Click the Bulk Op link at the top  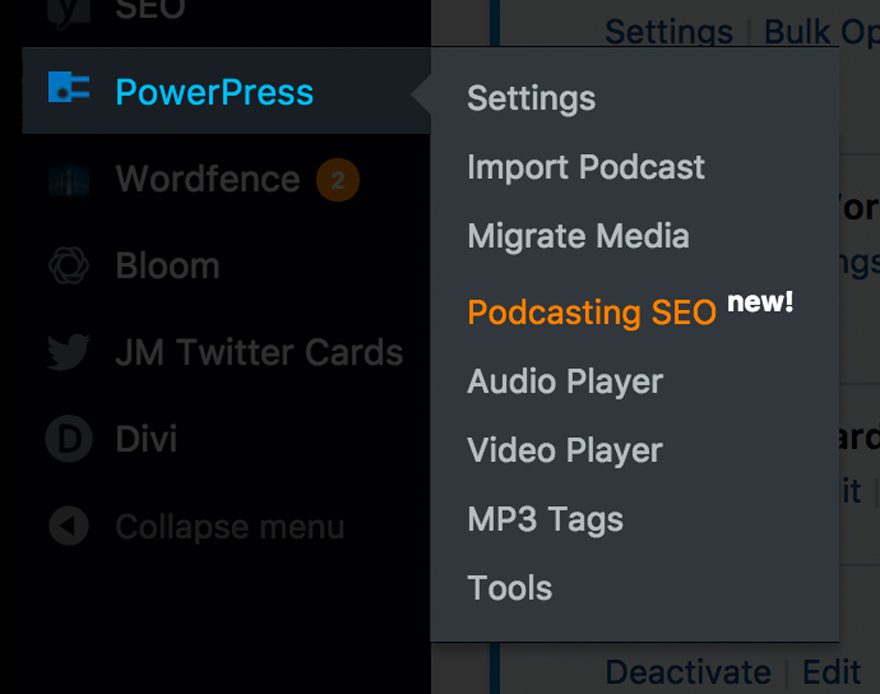coord(824,31)
